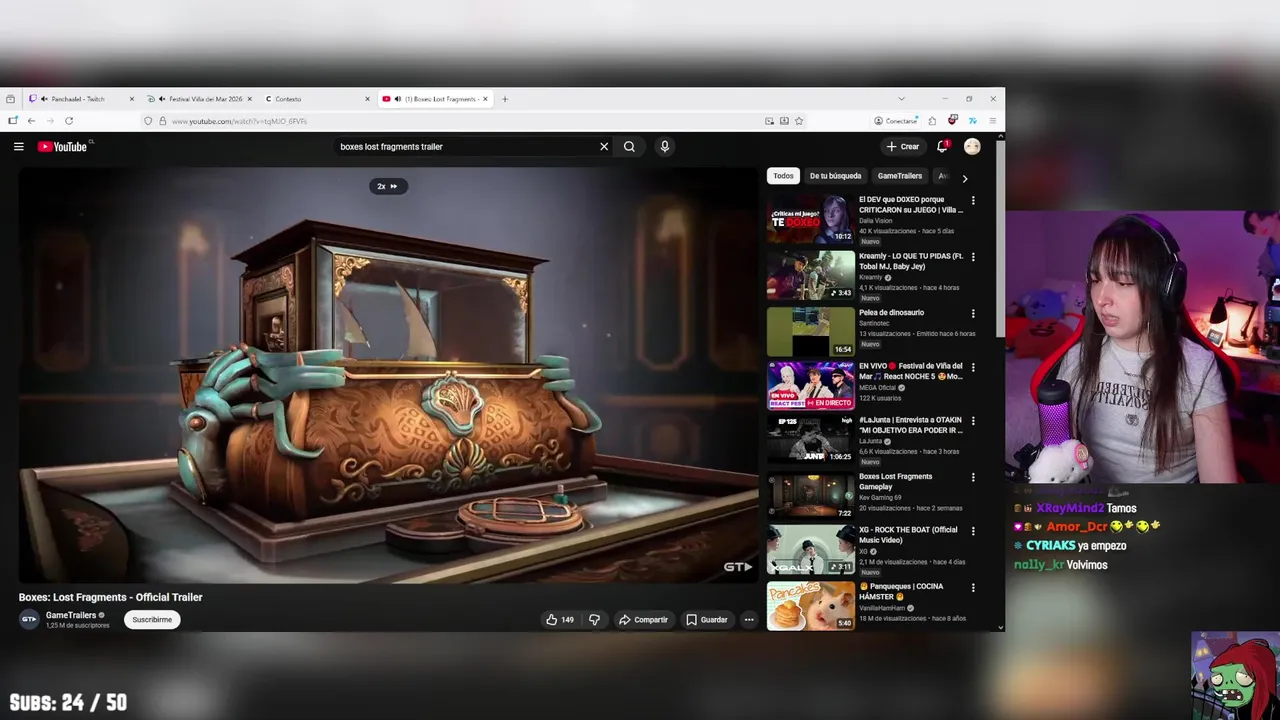Go to the YouTube home logo
Image resolution: width=1280 pixels, height=720 pixels.
point(63,146)
